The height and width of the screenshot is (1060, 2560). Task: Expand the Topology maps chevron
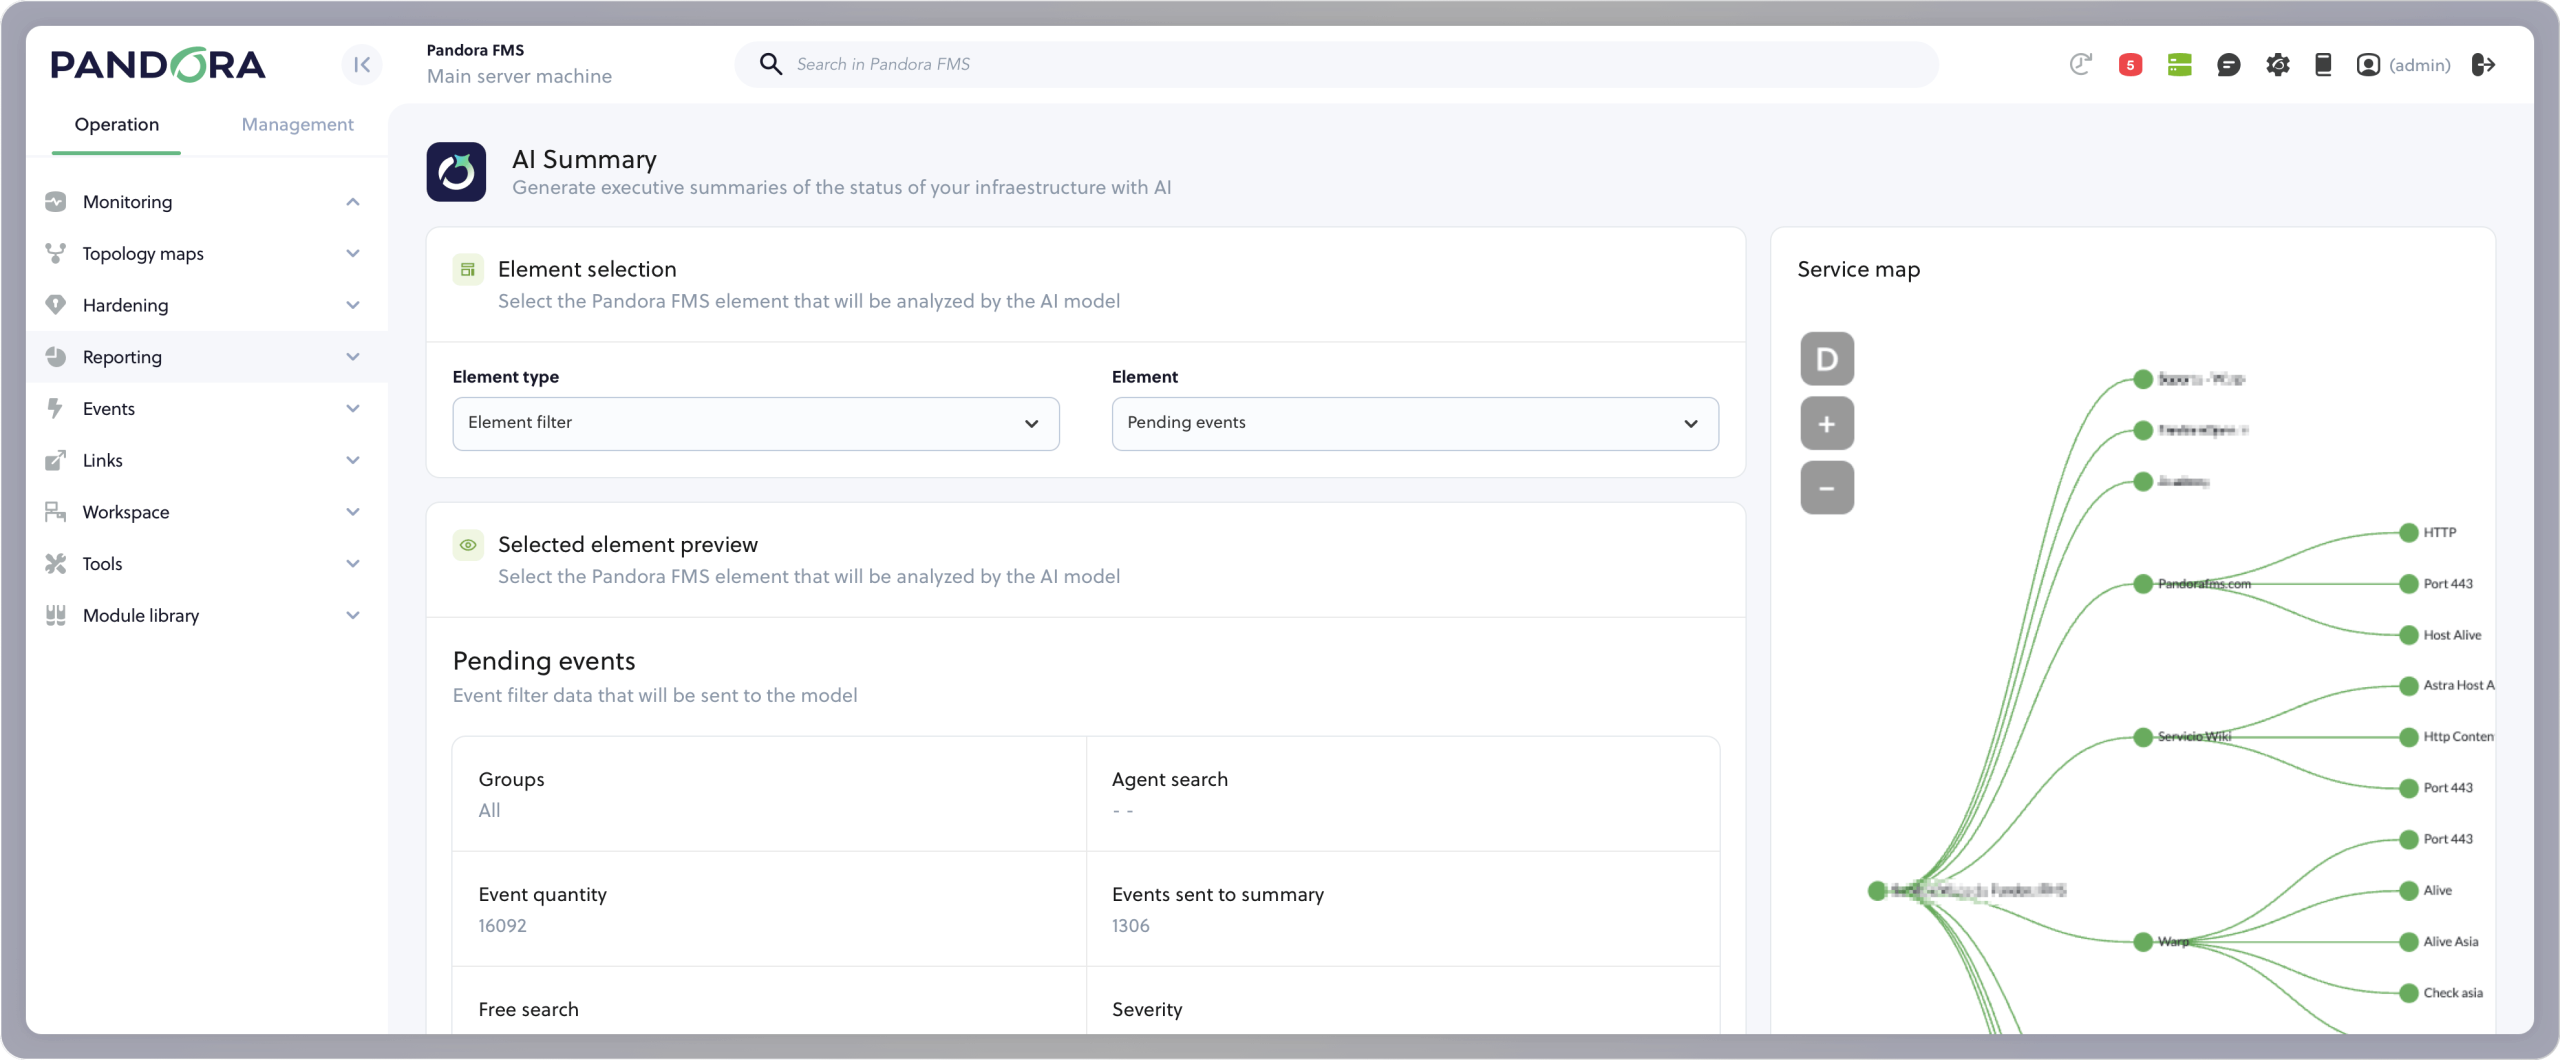tap(353, 254)
